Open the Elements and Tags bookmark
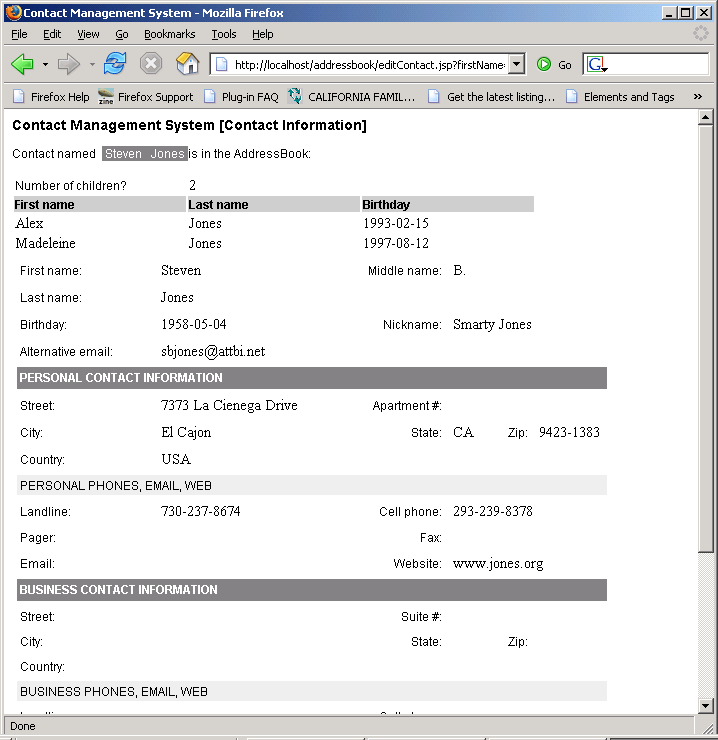Screen dimensions: 718x740 point(619,97)
